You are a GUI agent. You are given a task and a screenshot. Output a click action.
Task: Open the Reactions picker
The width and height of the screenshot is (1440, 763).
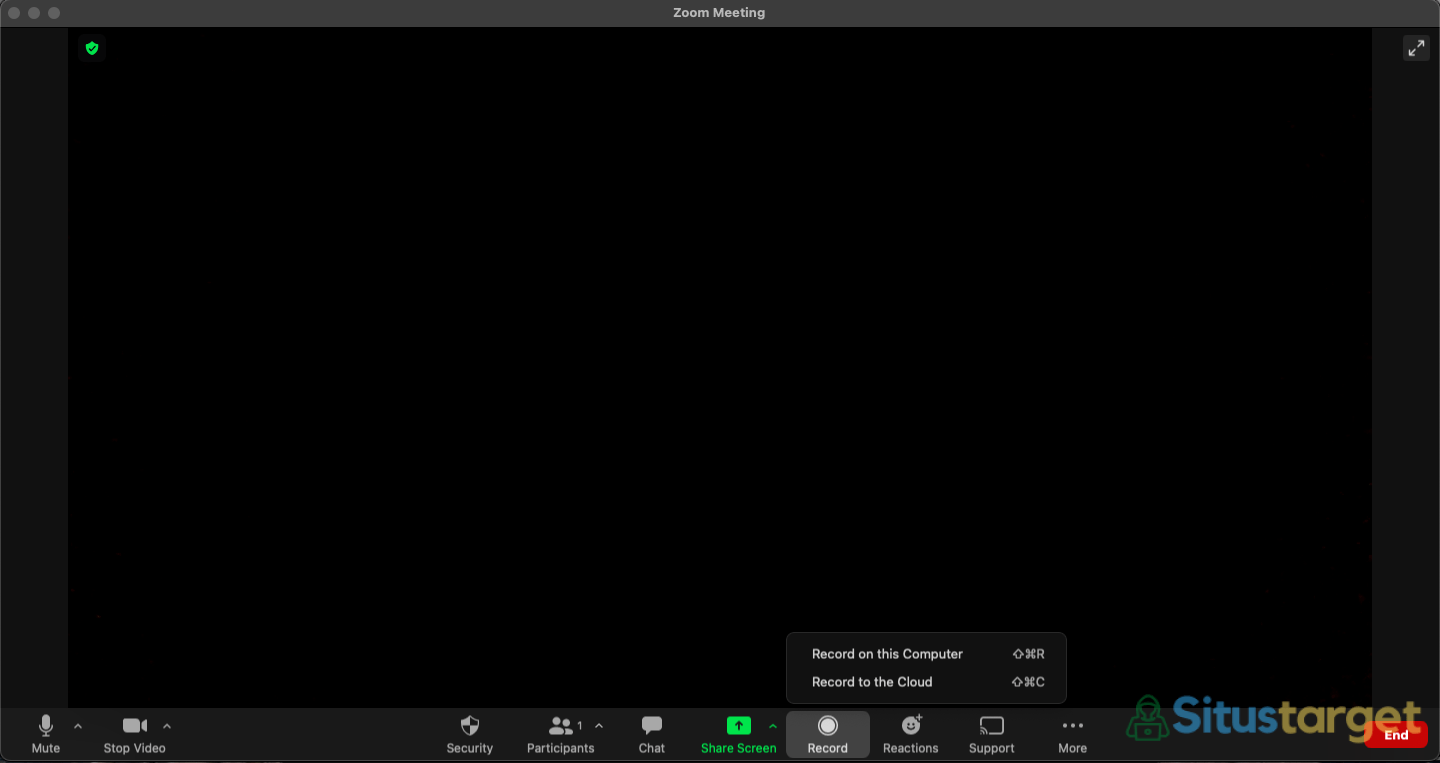(911, 735)
